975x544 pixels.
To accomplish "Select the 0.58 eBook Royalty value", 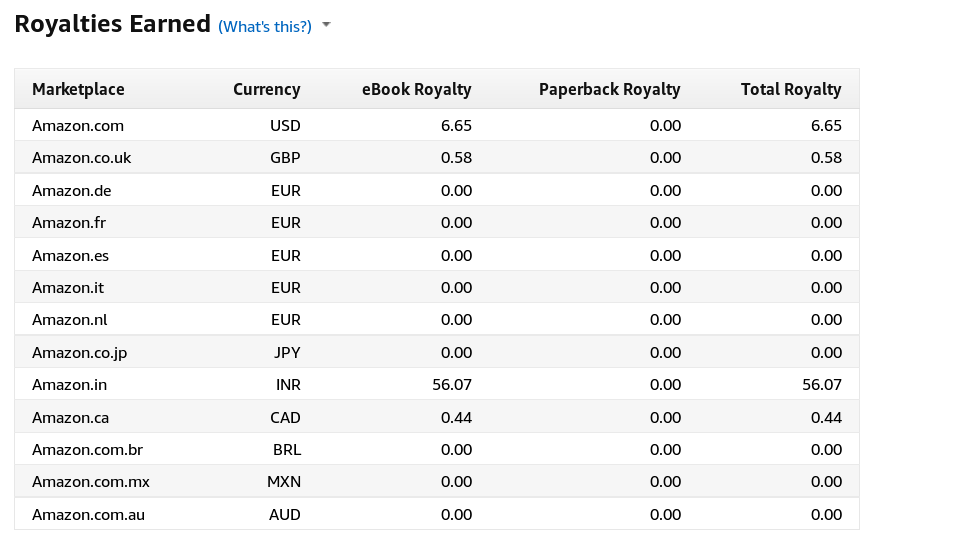I will pos(456,158).
